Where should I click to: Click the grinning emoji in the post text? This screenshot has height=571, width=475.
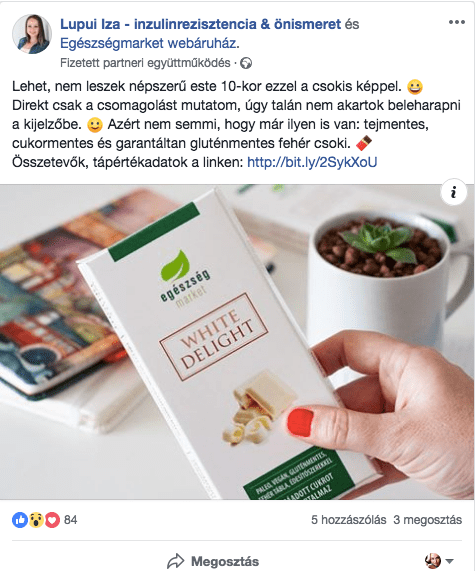415,87
